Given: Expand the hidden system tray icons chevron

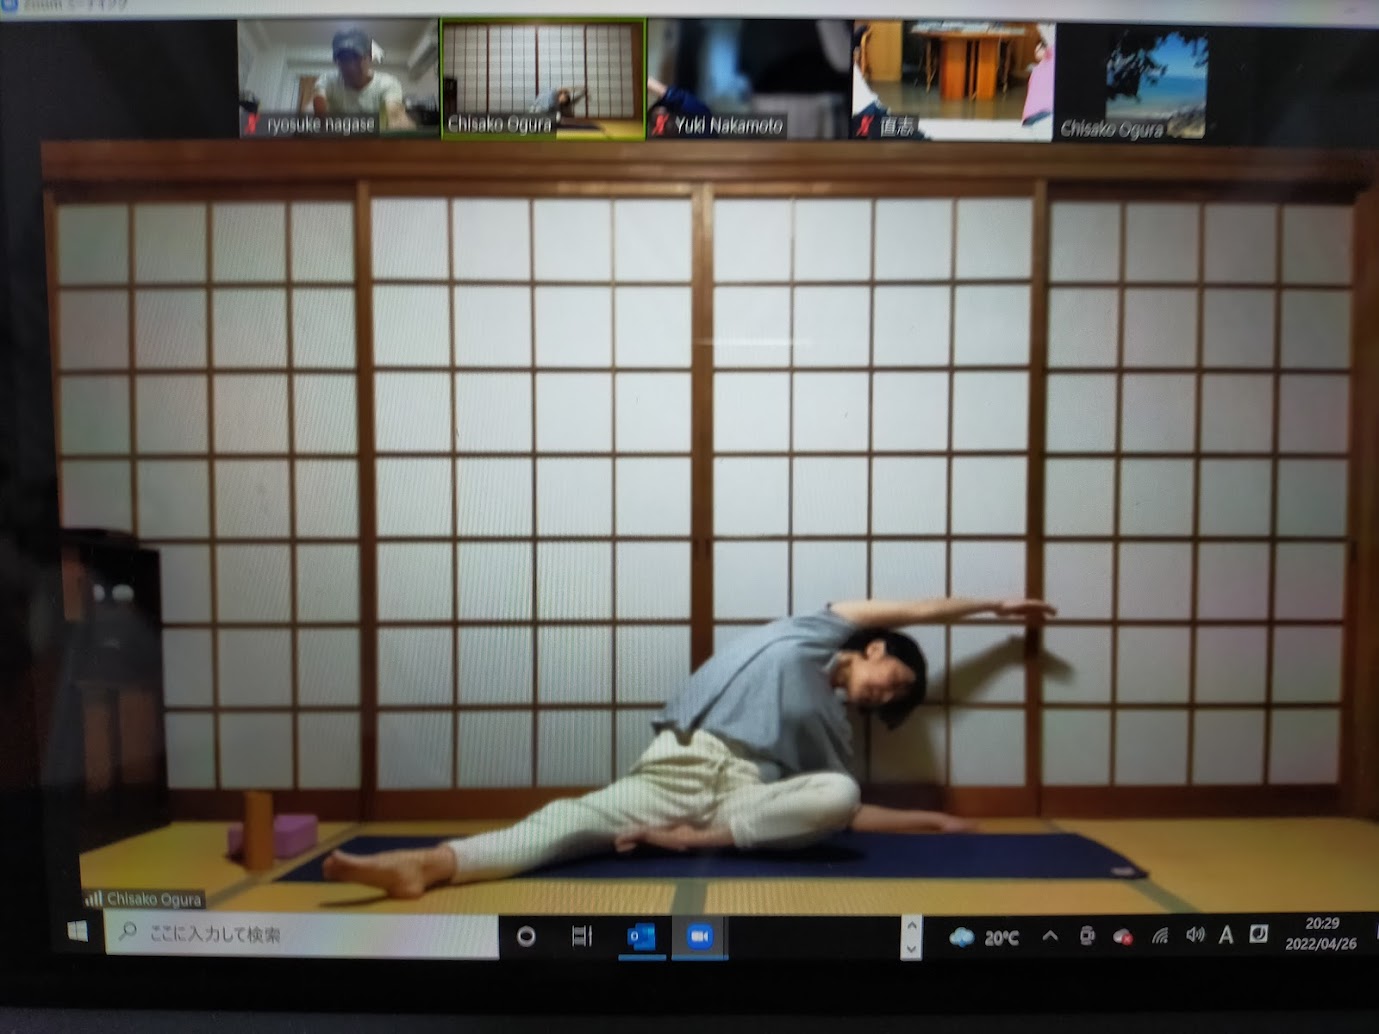Looking at the screenshot, I should [x=1050, y=936].
